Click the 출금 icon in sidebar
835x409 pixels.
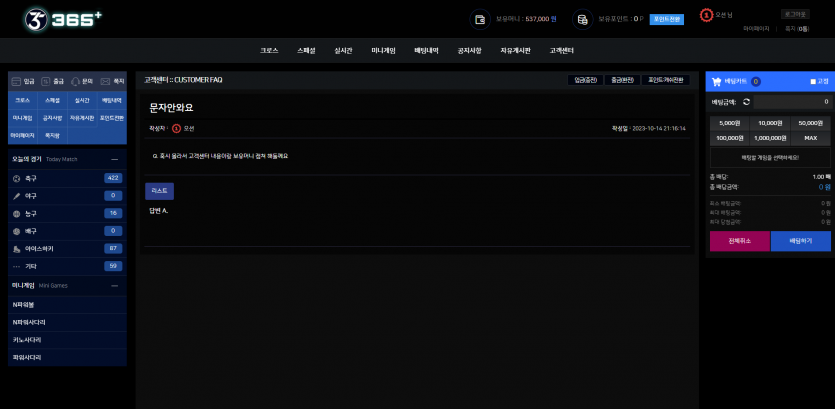(x=46, y=81)
